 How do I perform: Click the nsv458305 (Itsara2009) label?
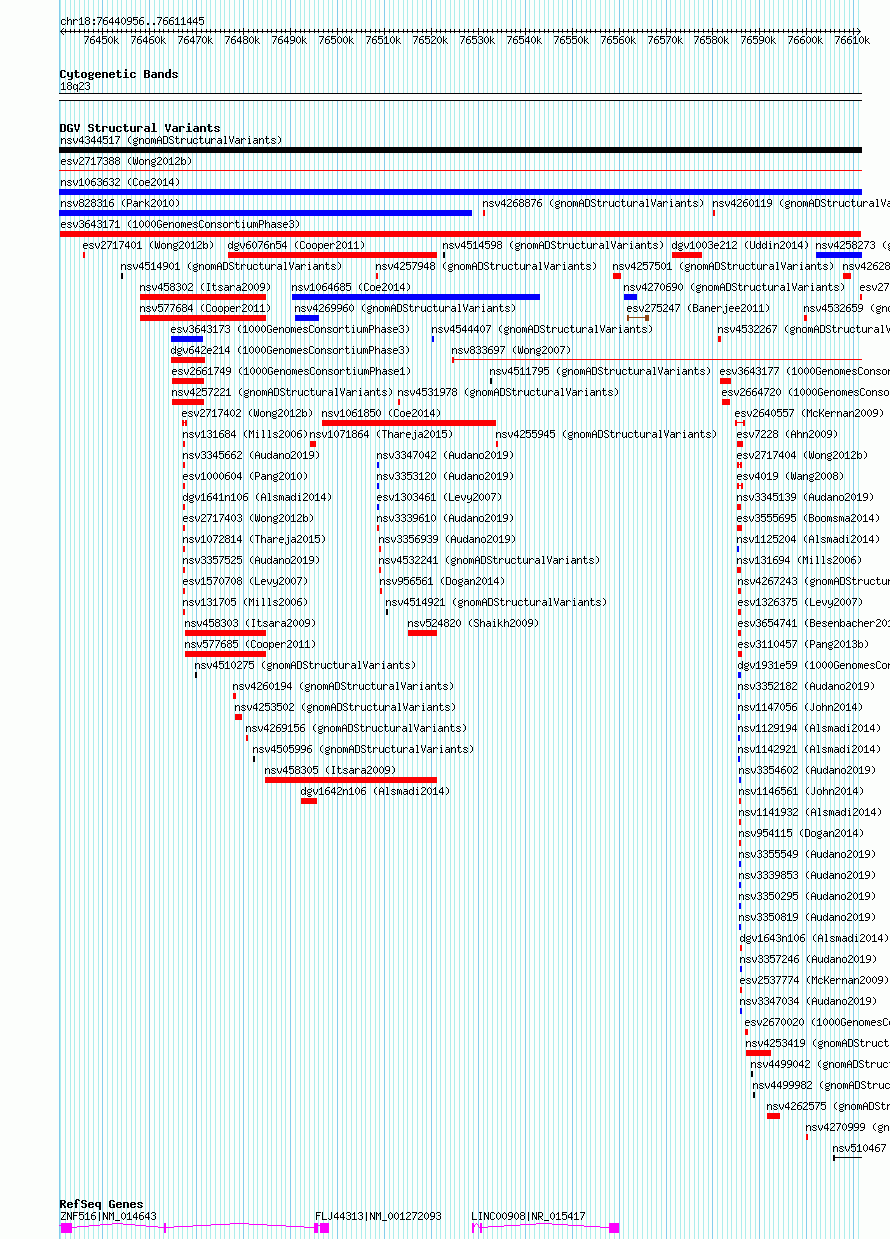click(x=330, y=770)
